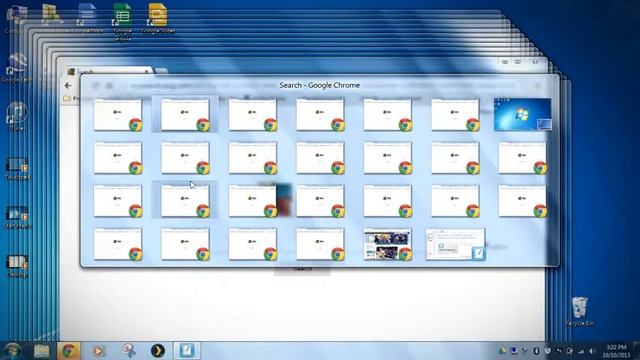Click the blue app taskbar button
The width and height of the screenshot is (640, 360).
(187, 351)
